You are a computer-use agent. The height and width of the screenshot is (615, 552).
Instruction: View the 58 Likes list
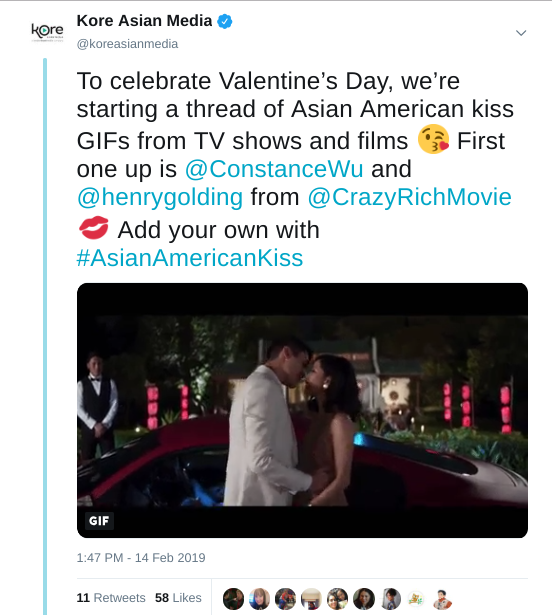click(178, 598)
